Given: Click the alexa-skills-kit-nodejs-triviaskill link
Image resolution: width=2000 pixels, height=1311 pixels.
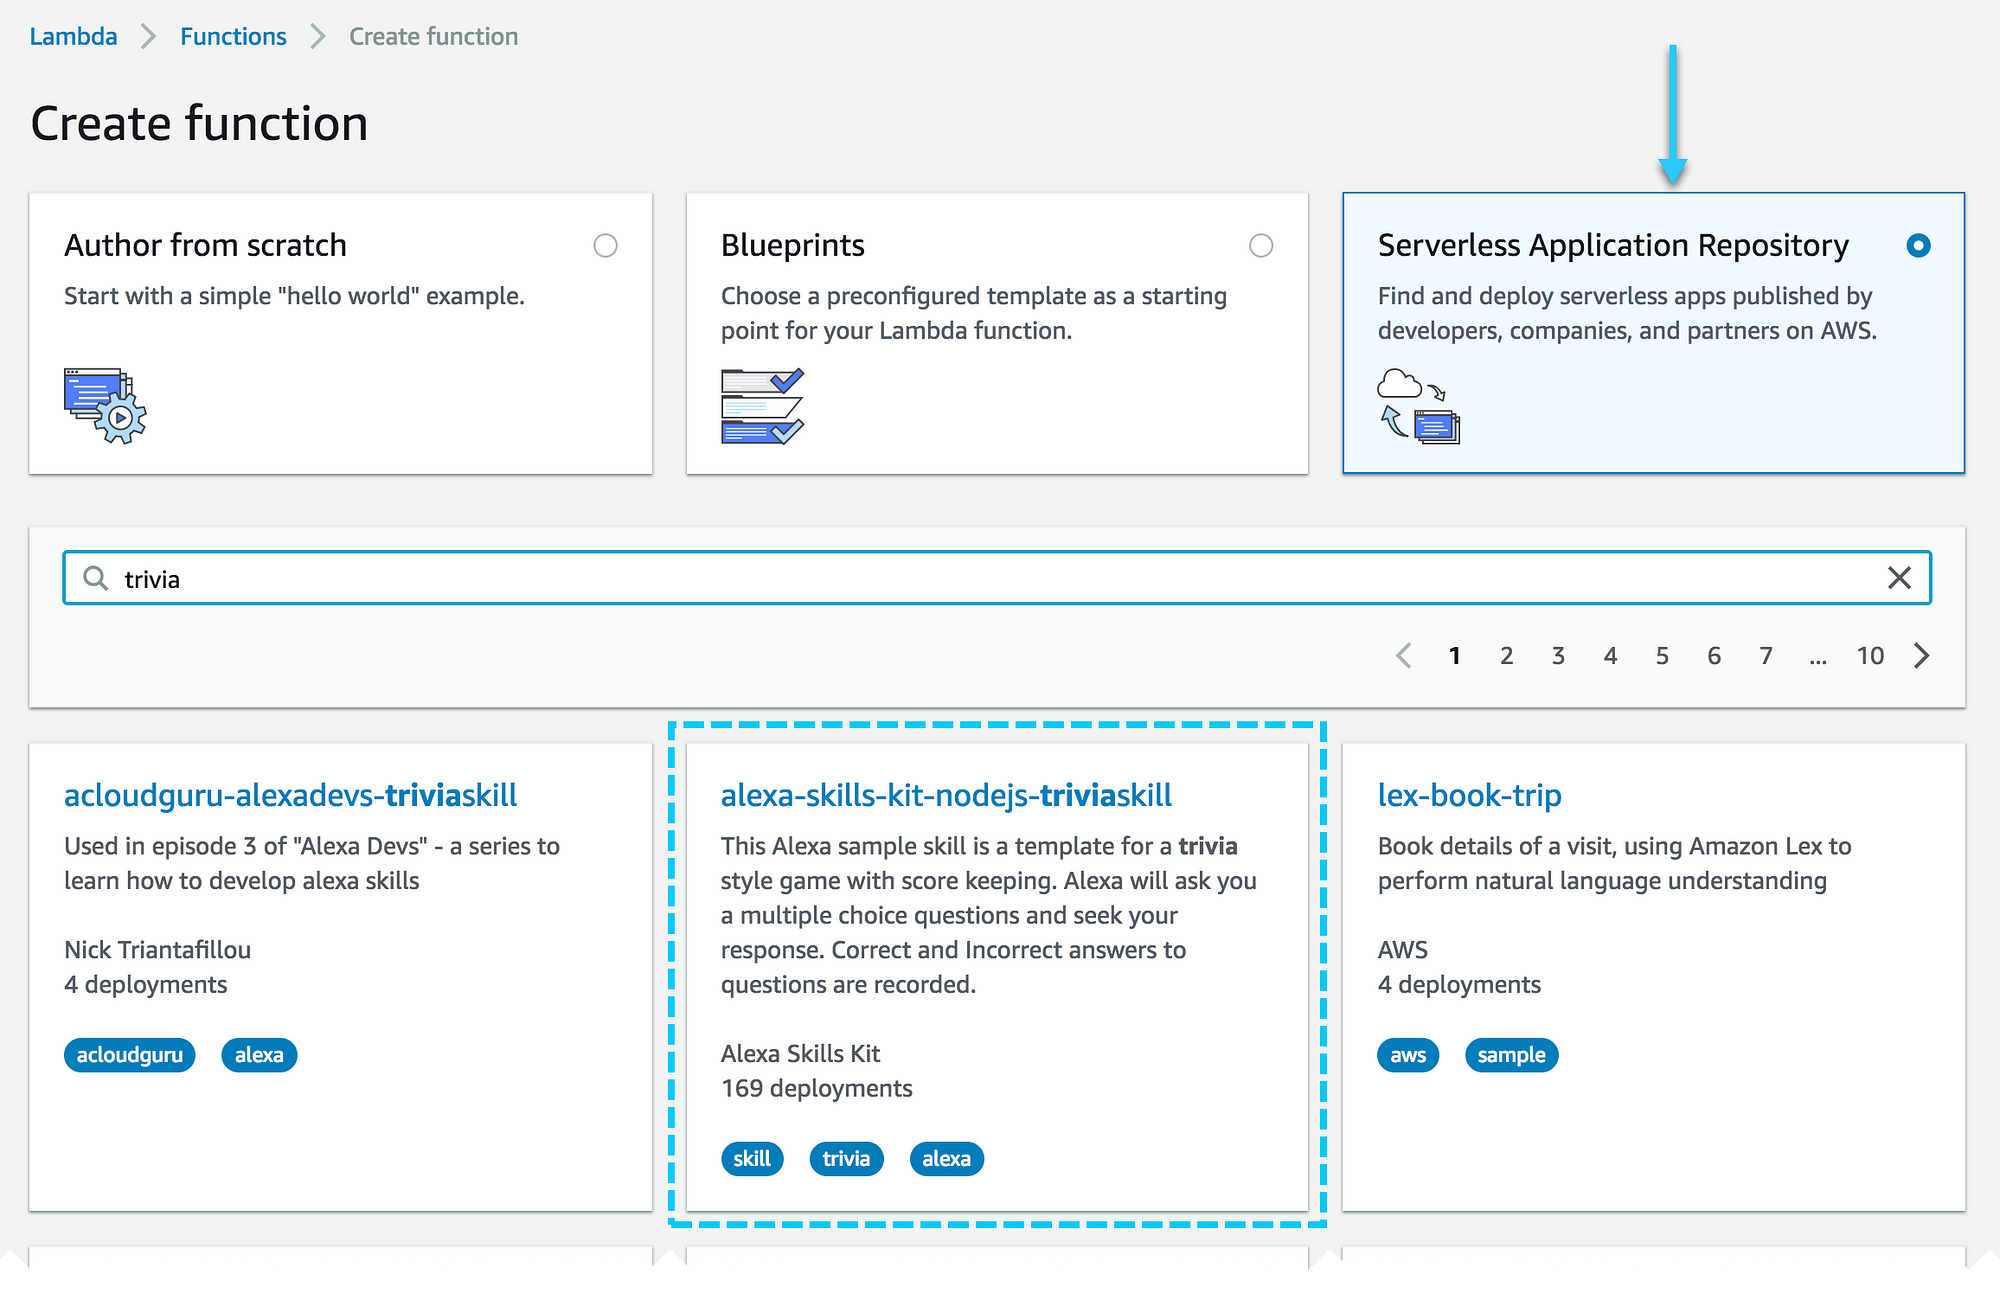Looking at the screenshot, I should tap(929, 795).
